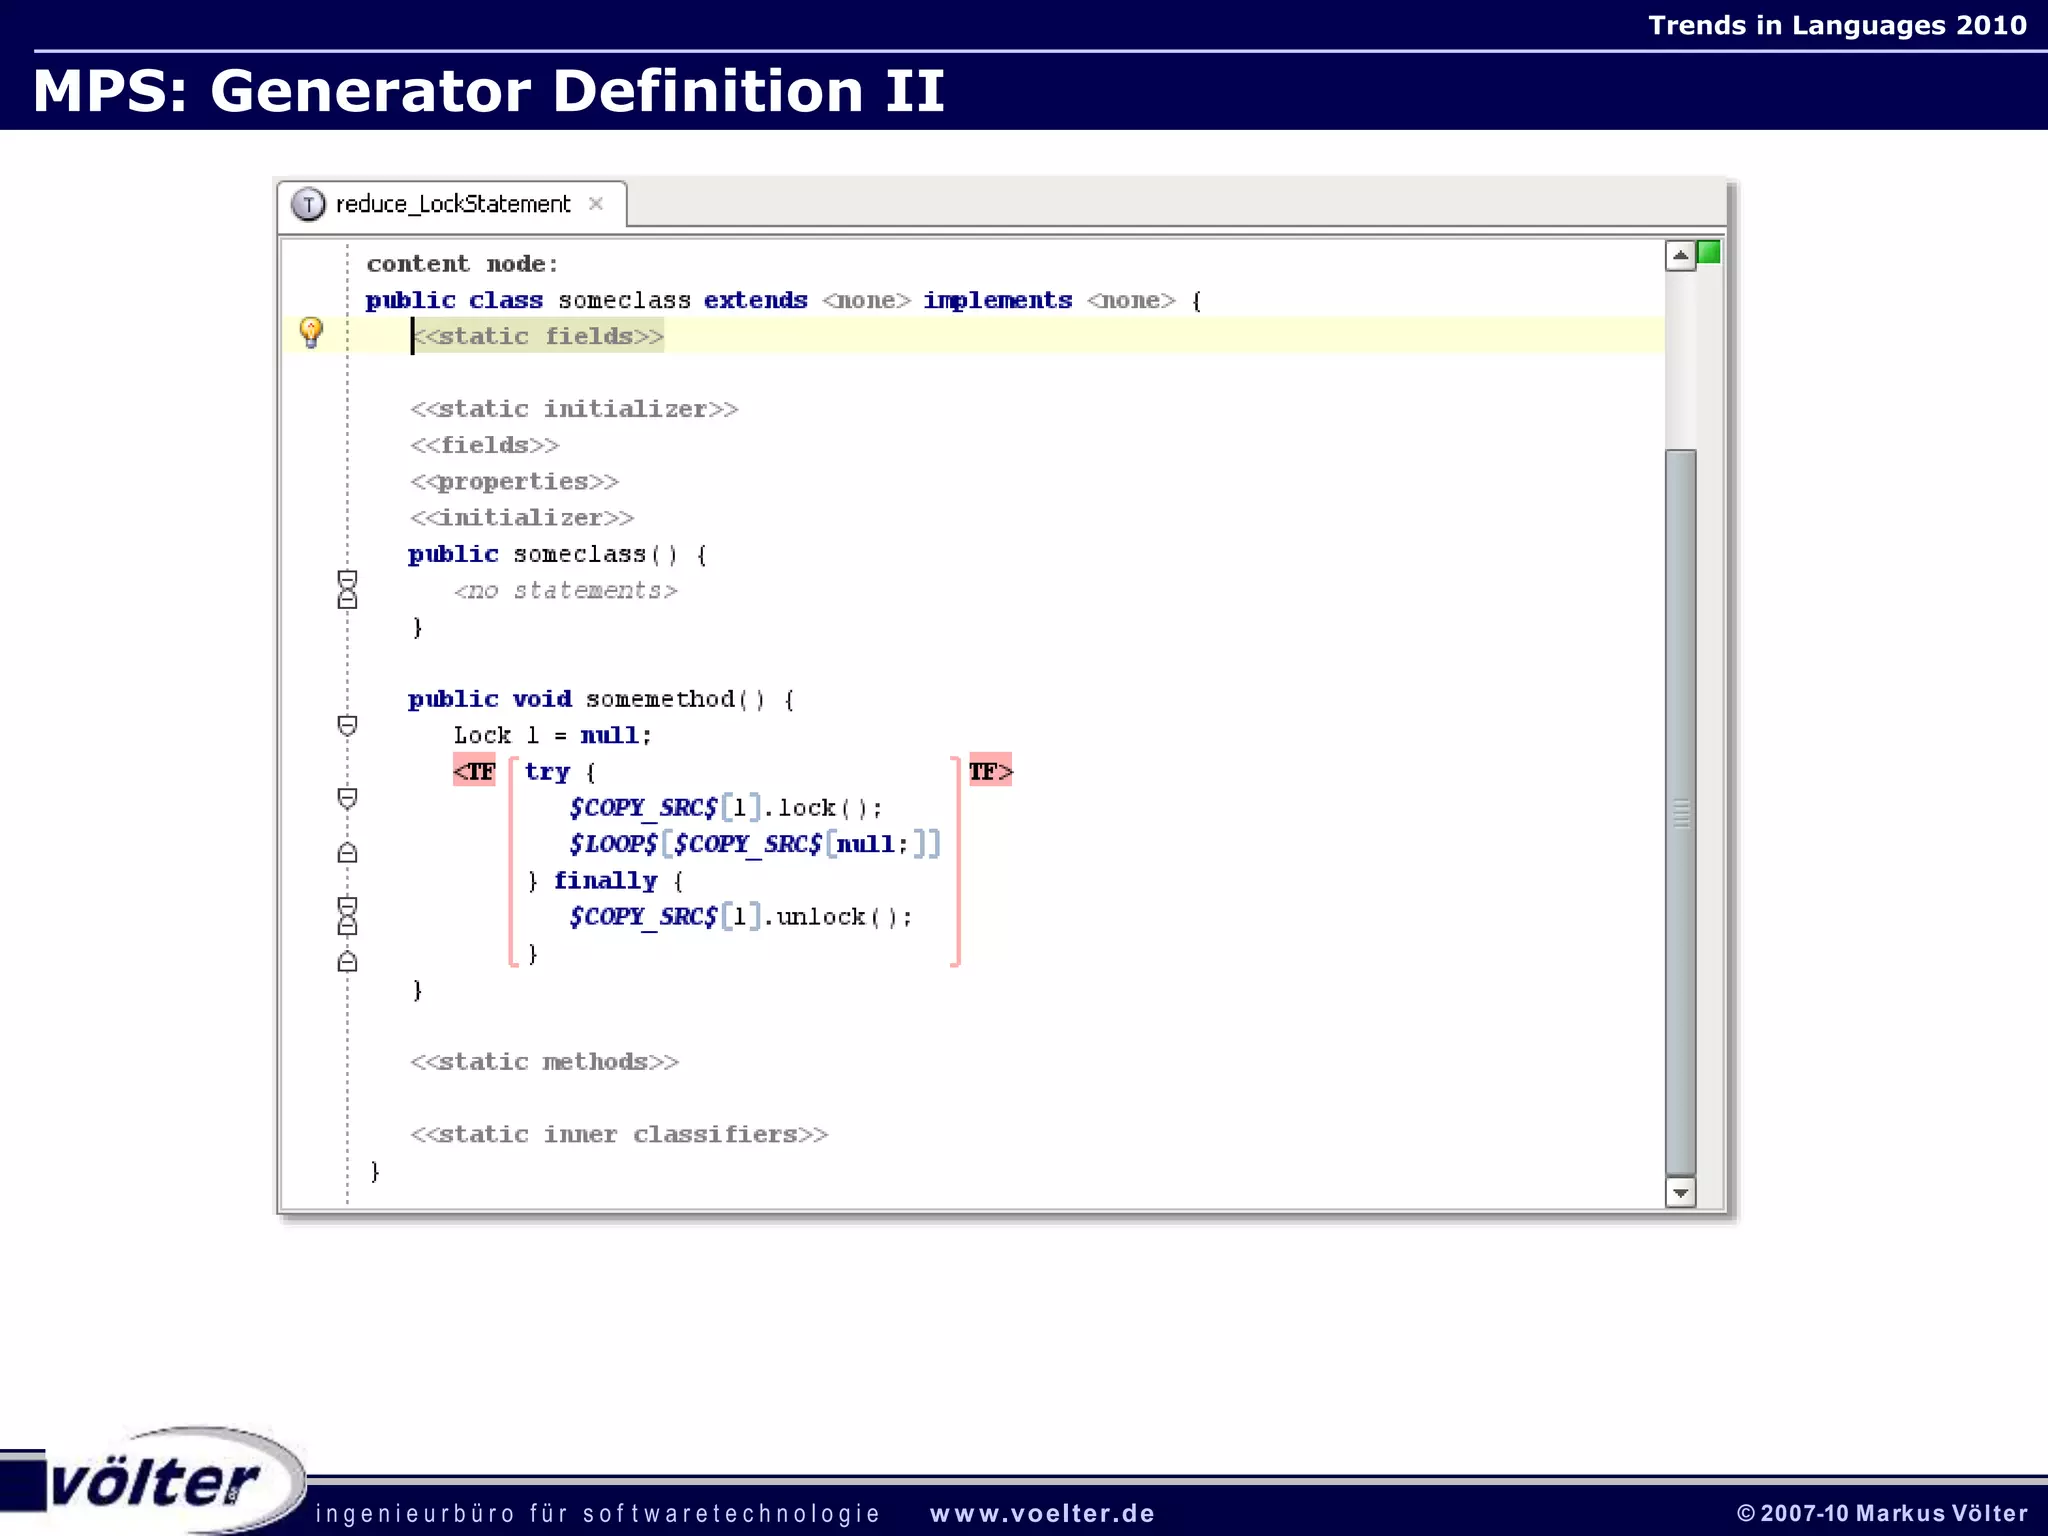Click $COPY_SRC$ macro before .lock()
The image size is (2048, 1536).
tap(643, 808)
